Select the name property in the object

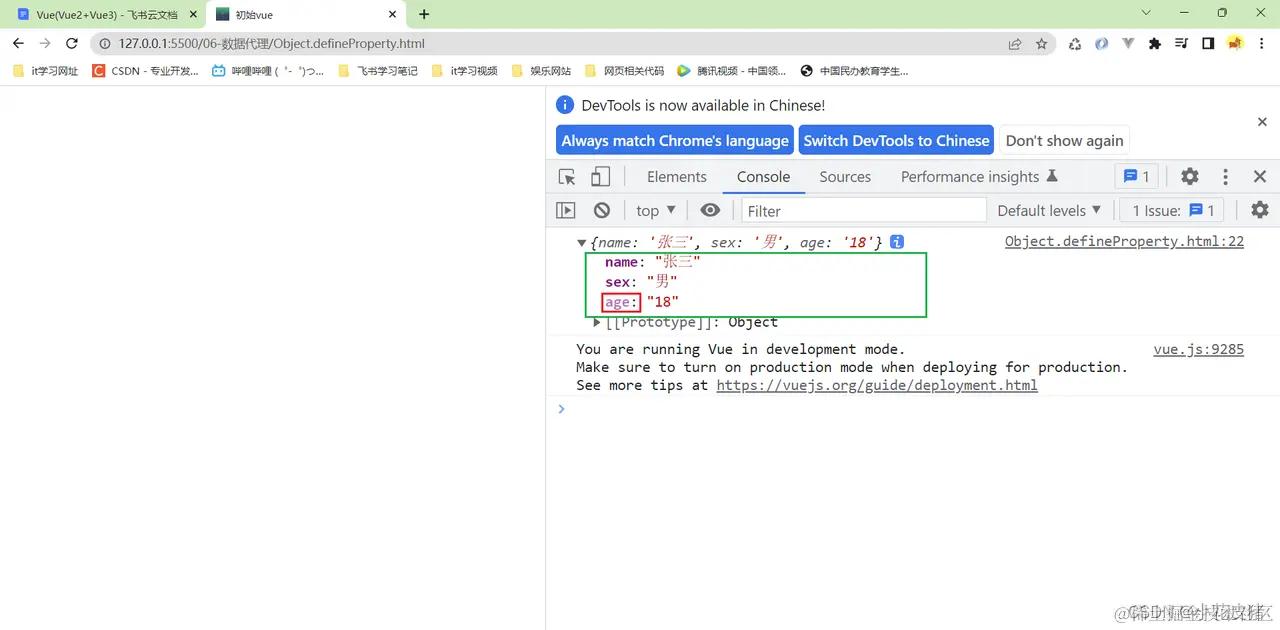point(622,262)
